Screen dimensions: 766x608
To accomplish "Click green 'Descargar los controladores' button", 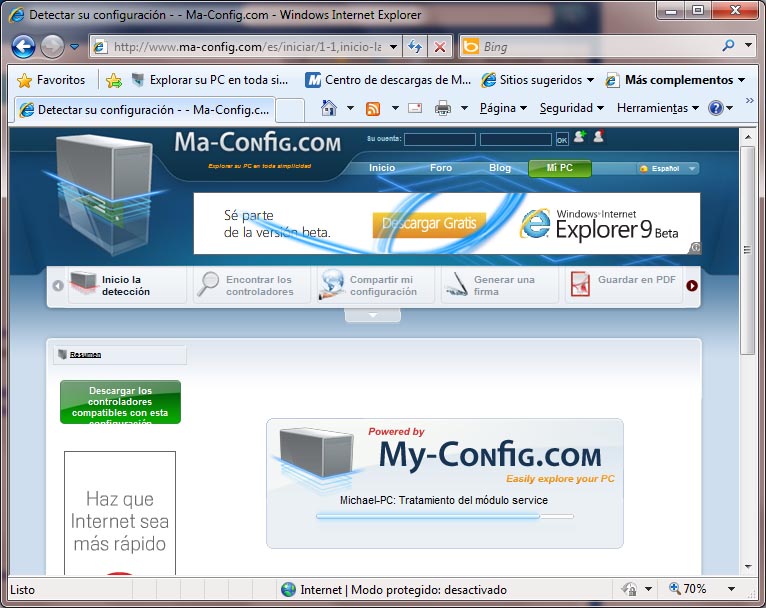I will point(120,402).
